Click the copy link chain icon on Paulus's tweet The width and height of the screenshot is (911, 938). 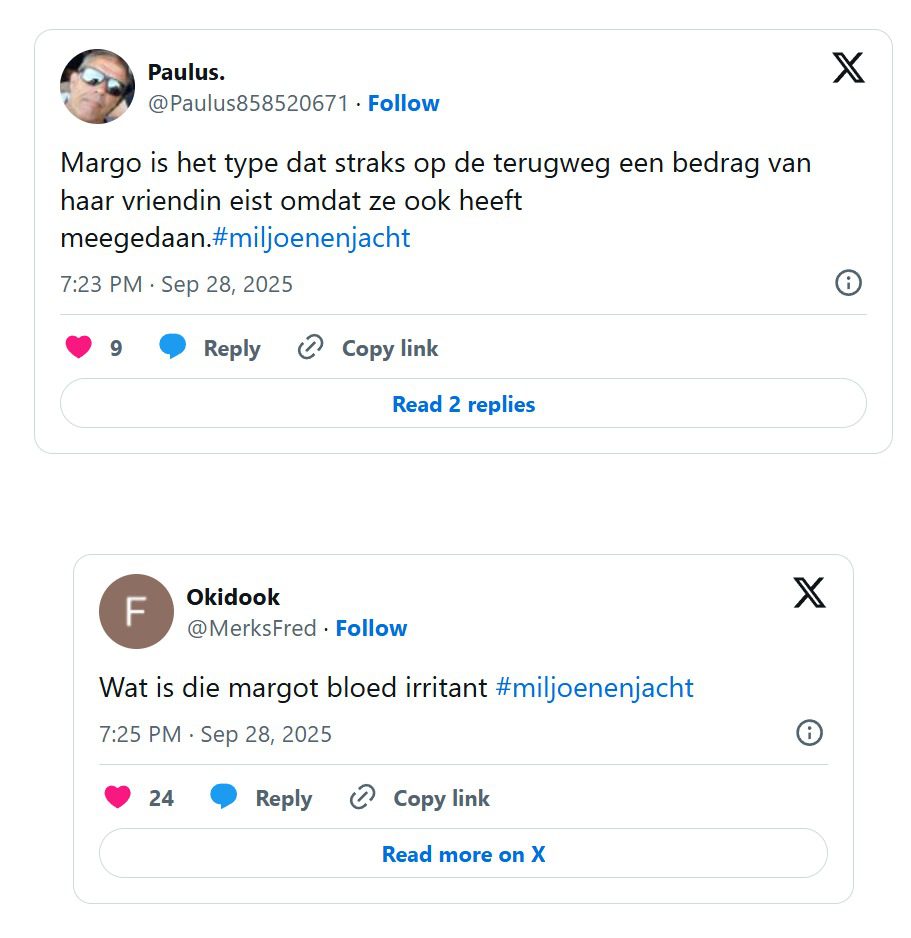(311, 347)
